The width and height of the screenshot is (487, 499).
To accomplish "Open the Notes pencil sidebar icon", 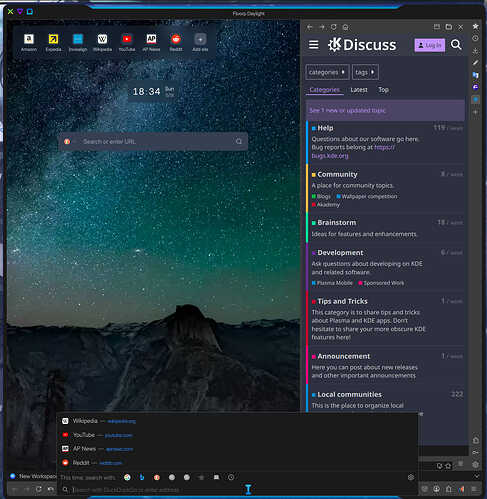I will (x=476, y=63).
